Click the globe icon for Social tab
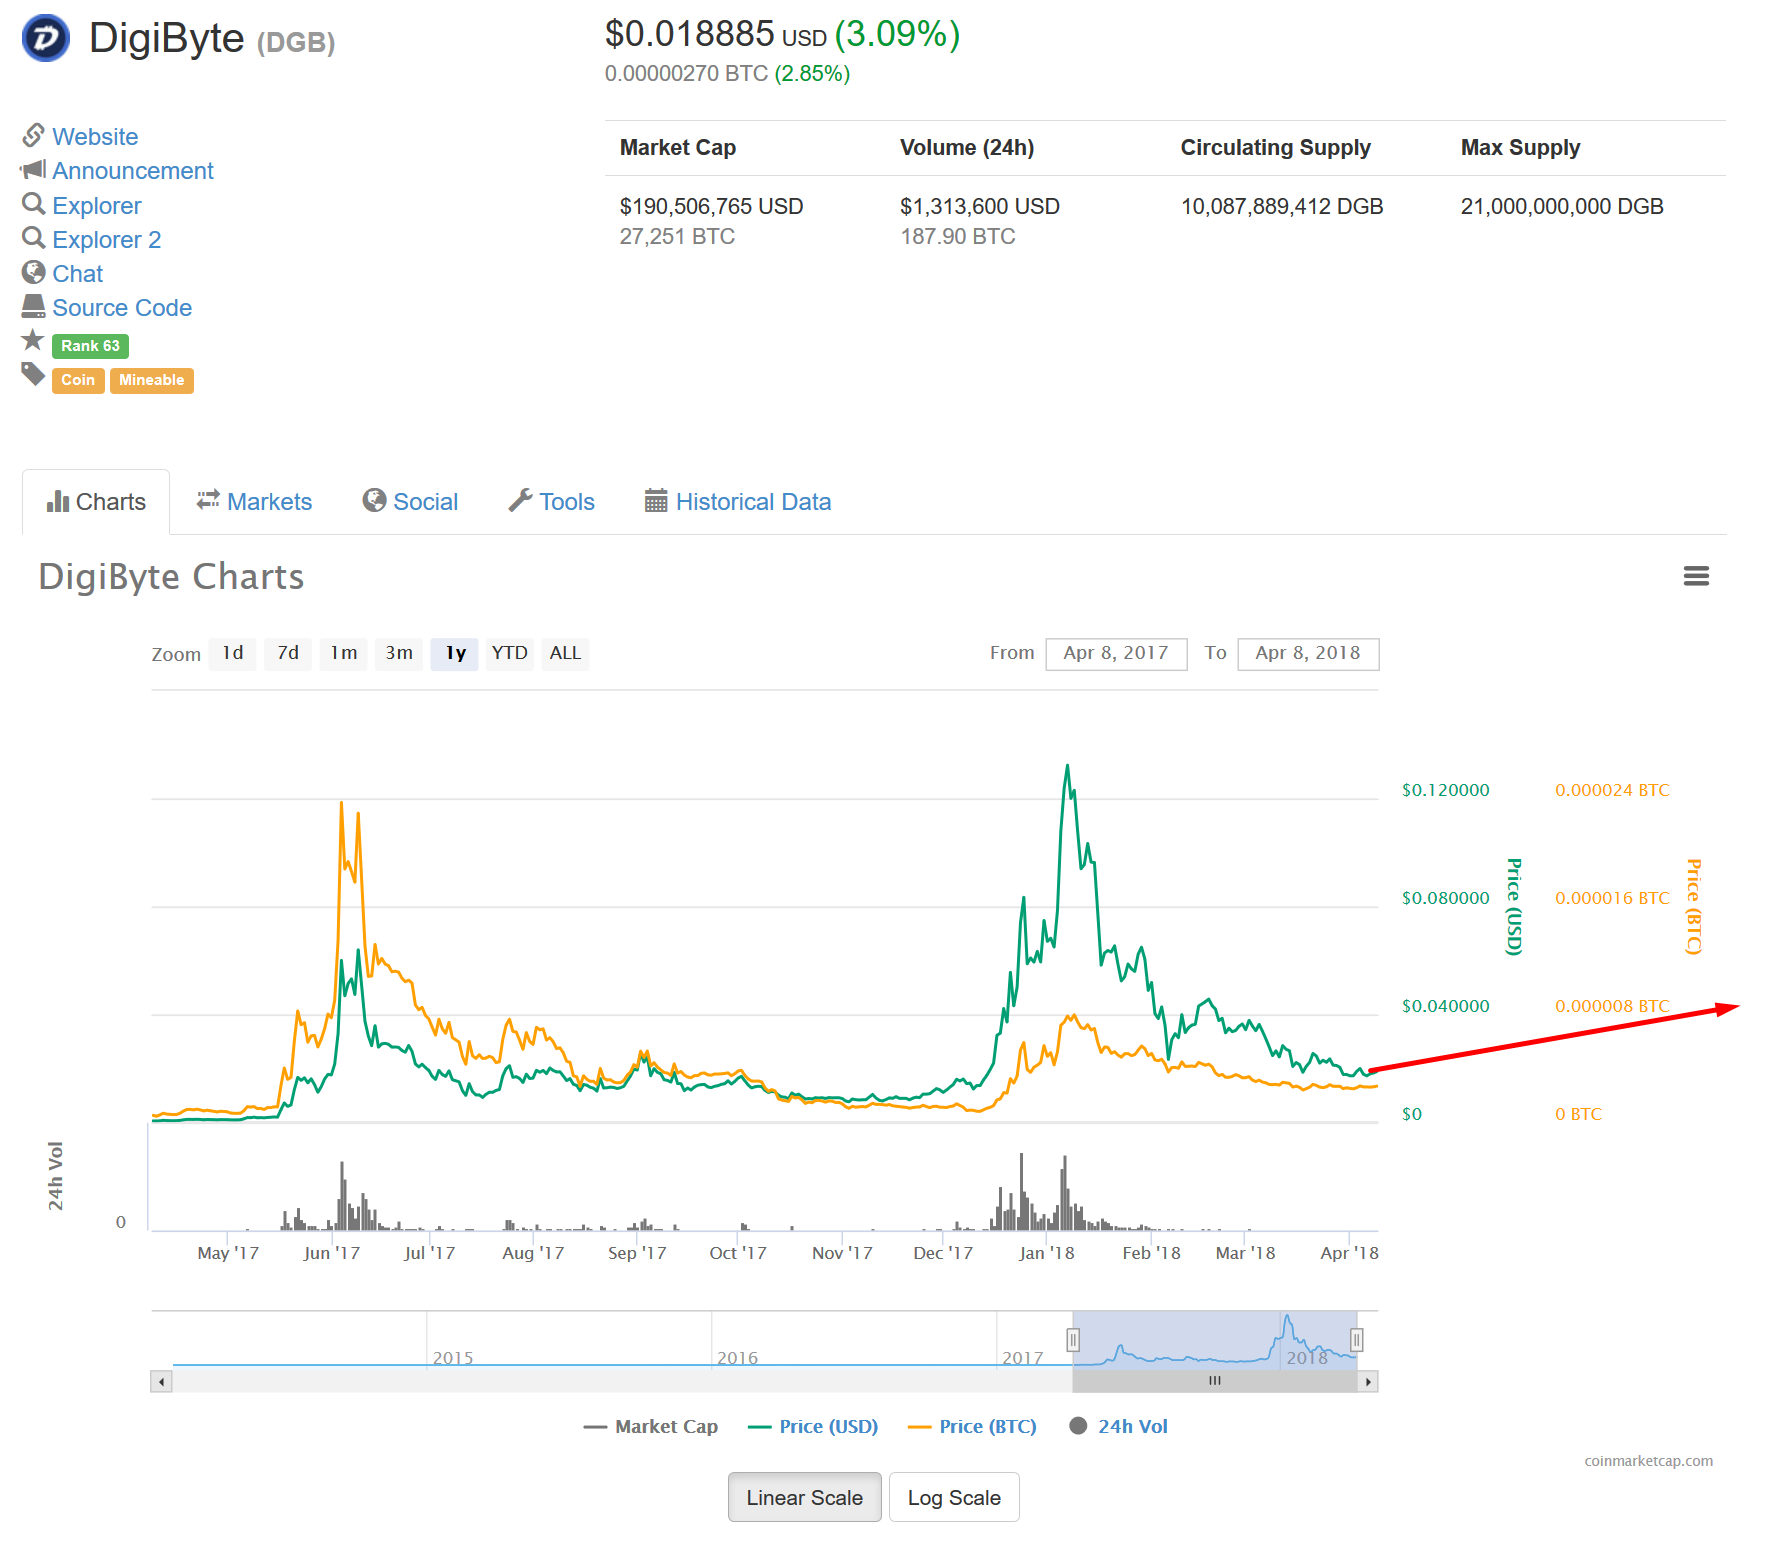1783x1556 pixels. [x=374, y=500]
